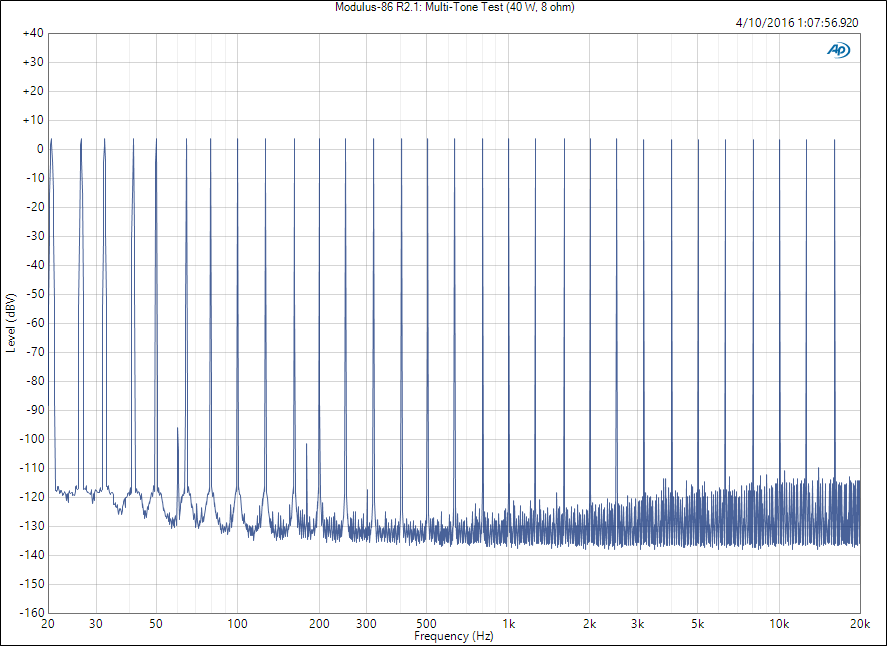Click the timestamp 4/10/2016 1:07:56.920
The width and height of the screenshot is (887, 646).
(x=796, y=23)
